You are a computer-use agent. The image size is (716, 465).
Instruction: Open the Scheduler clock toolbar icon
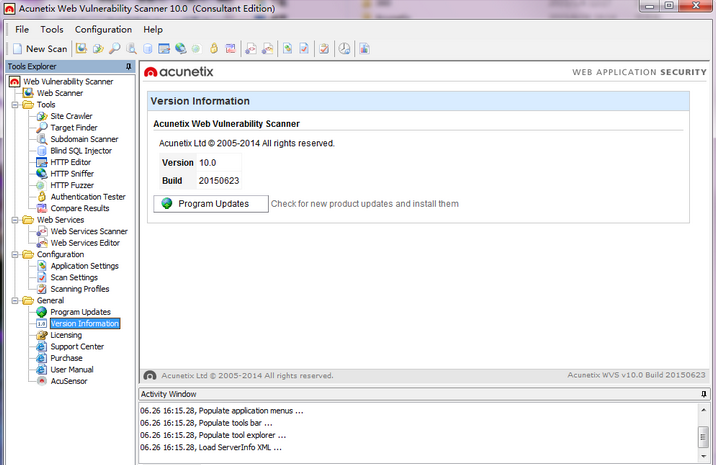tap(344, 48)
